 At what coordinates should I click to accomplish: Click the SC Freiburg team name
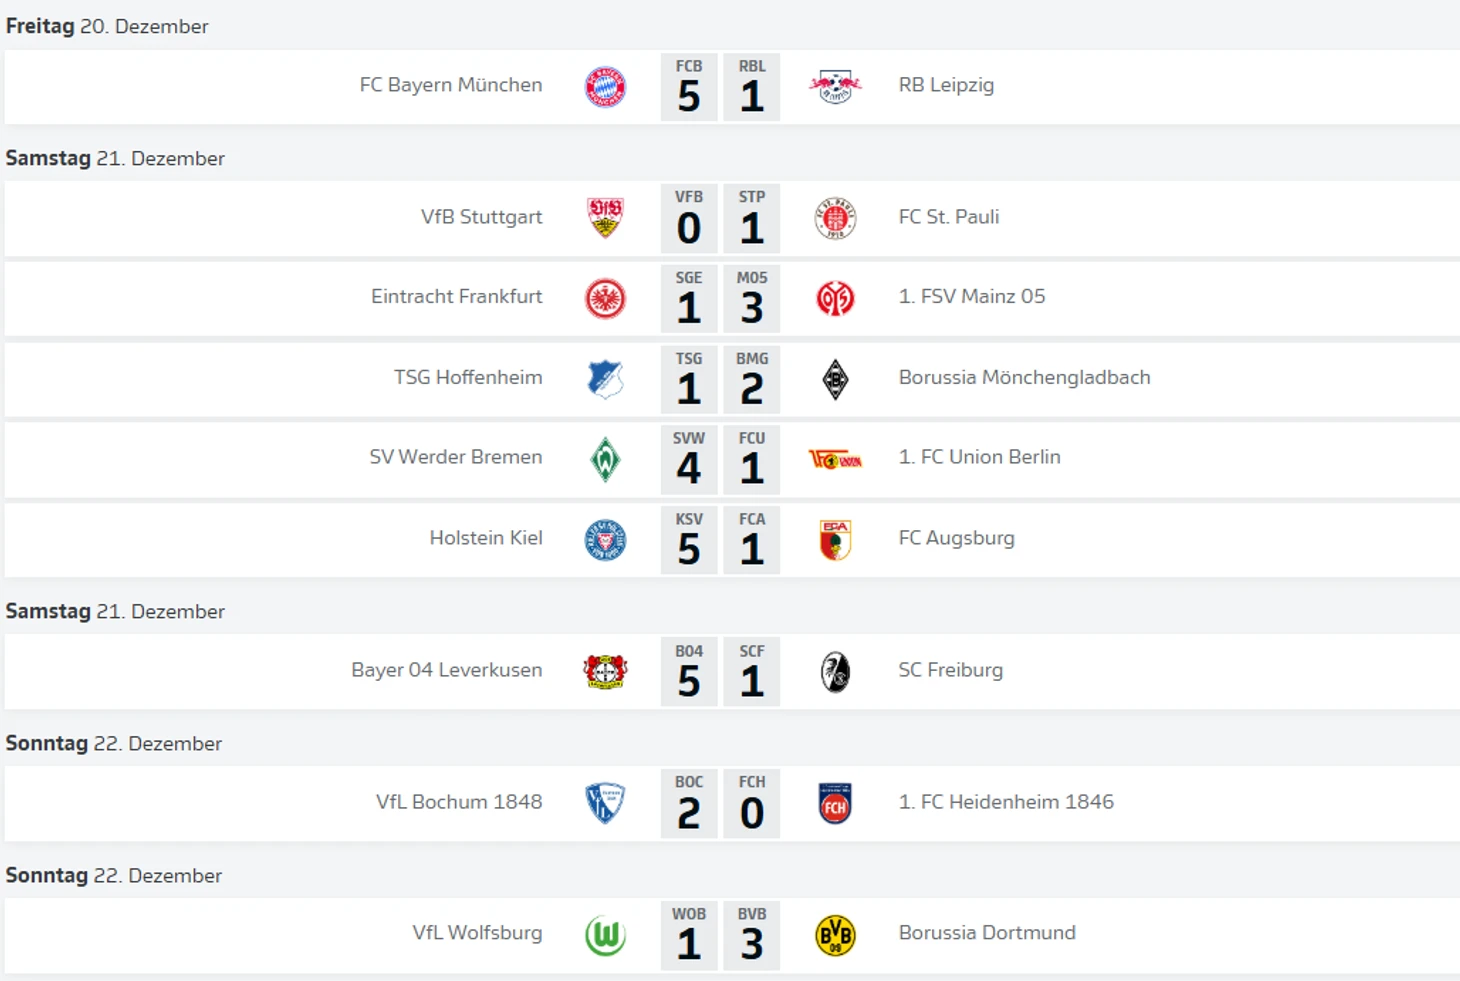click(950, 670)
